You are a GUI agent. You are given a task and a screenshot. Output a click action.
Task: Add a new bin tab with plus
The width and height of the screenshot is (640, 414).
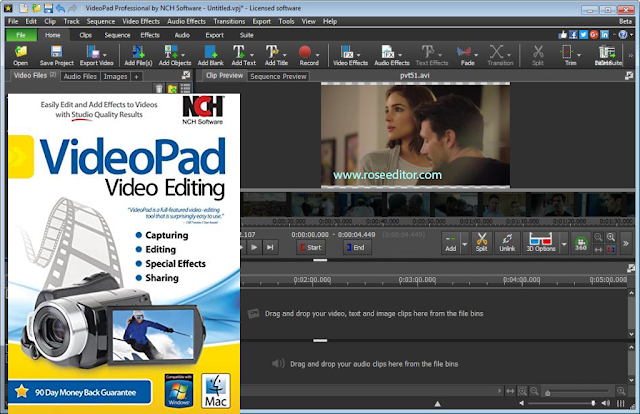pyautogui.click(x=136, y=76)
